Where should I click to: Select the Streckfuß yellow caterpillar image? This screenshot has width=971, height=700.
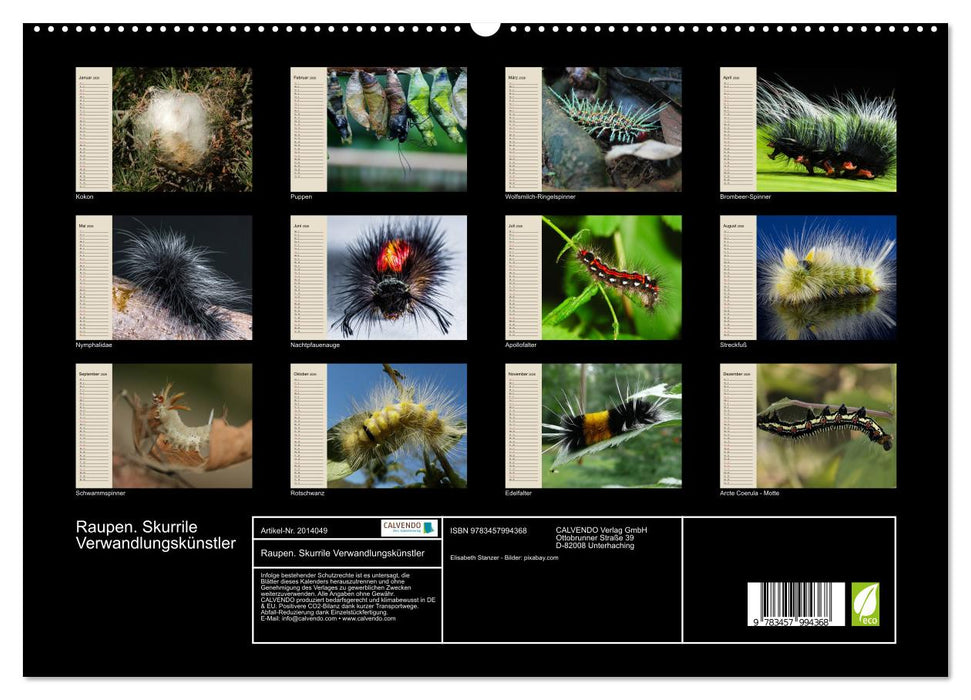(826, 277)
